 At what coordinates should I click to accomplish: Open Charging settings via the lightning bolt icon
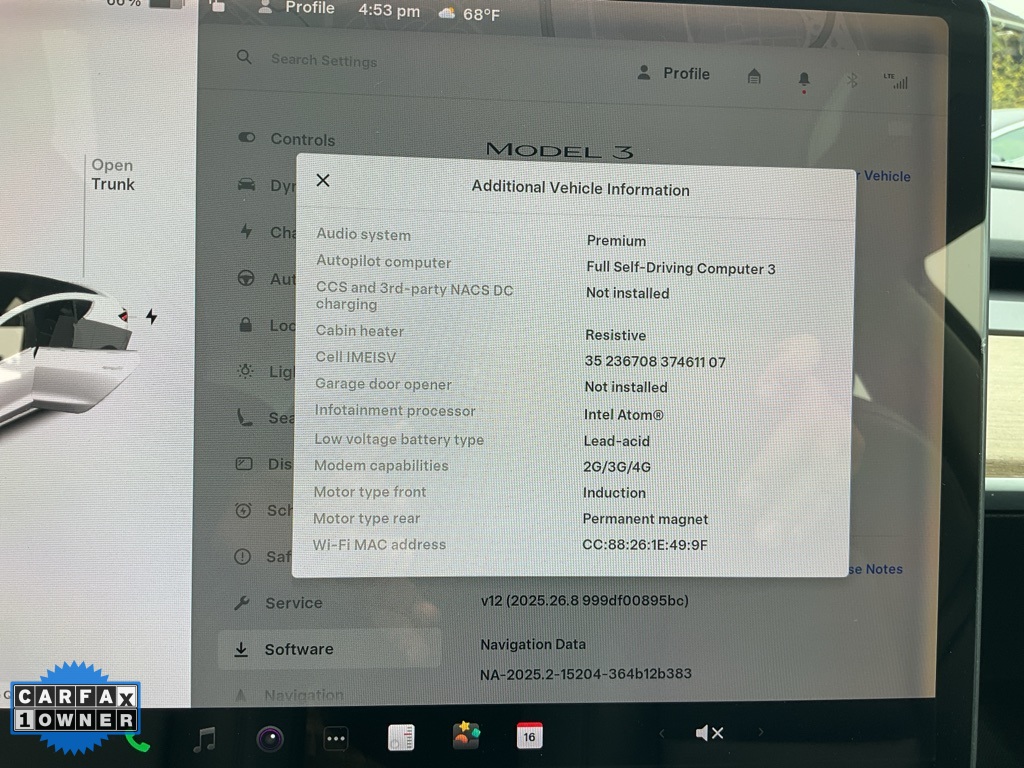[246, 232]
